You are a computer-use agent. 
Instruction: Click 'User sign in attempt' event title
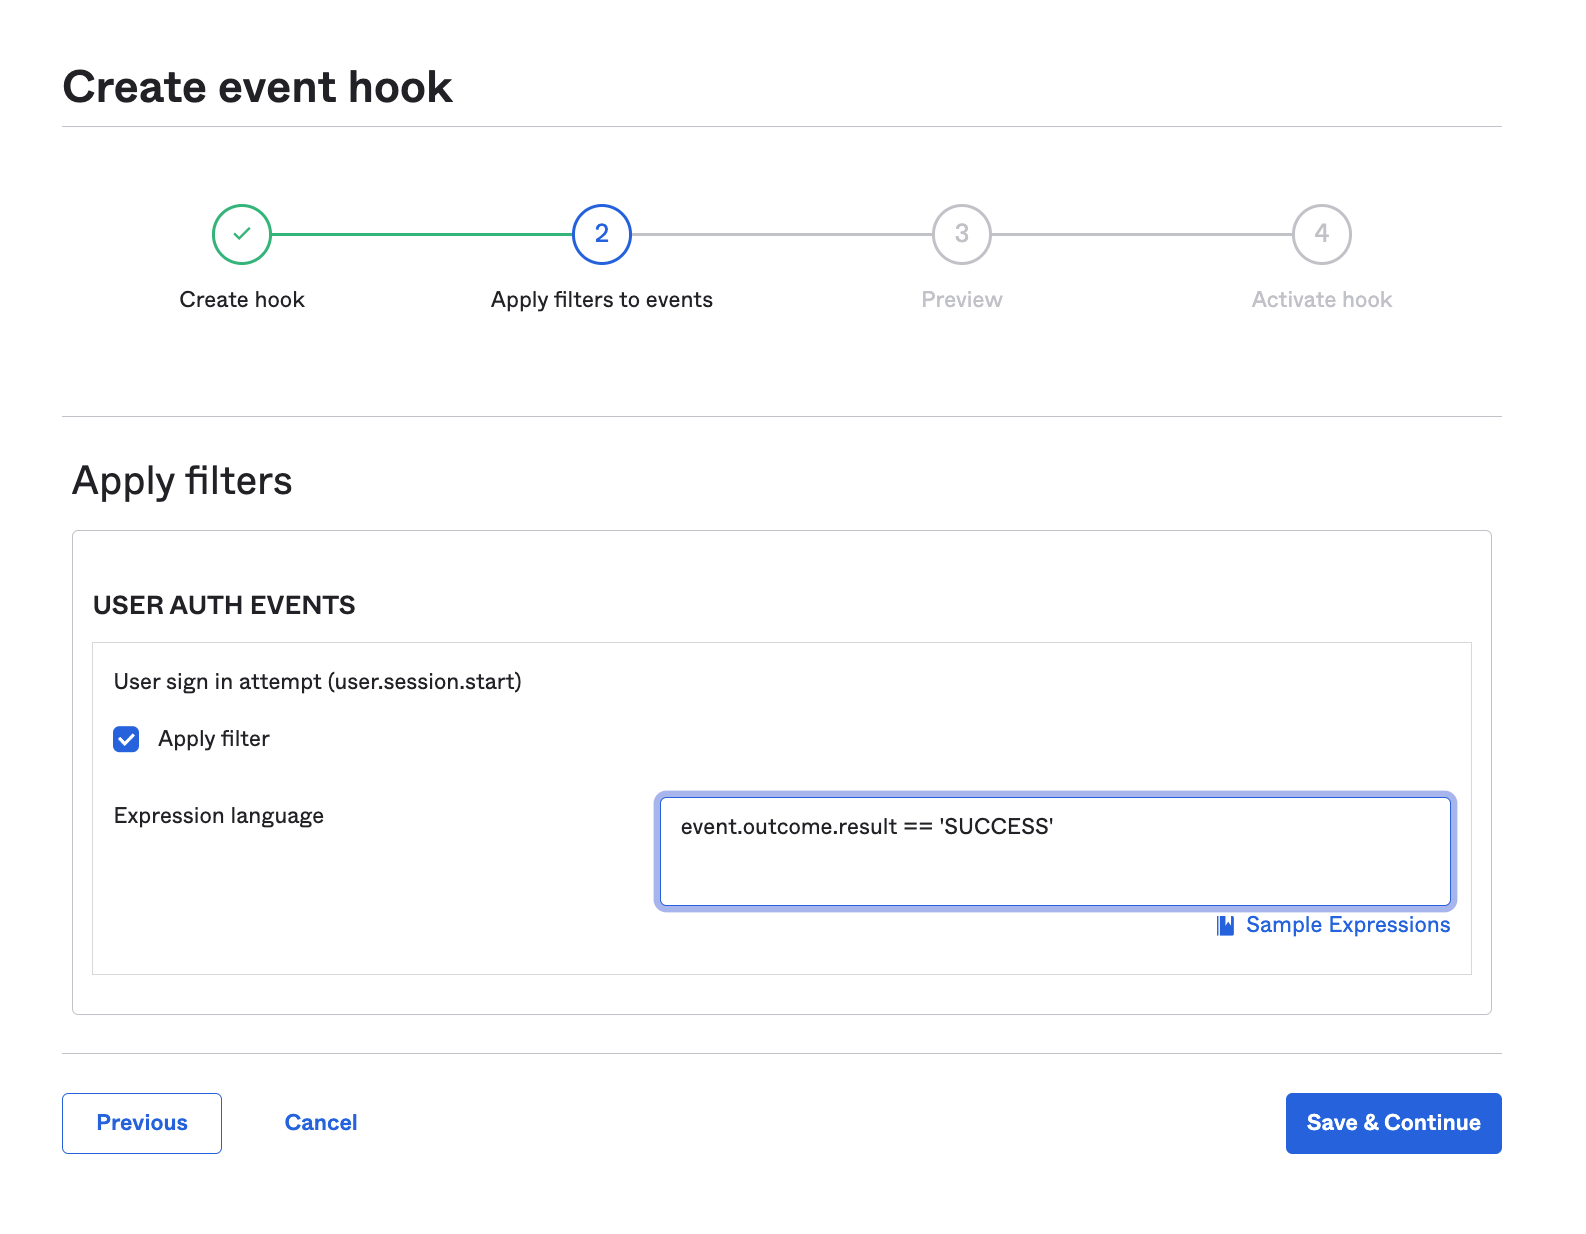318,682
